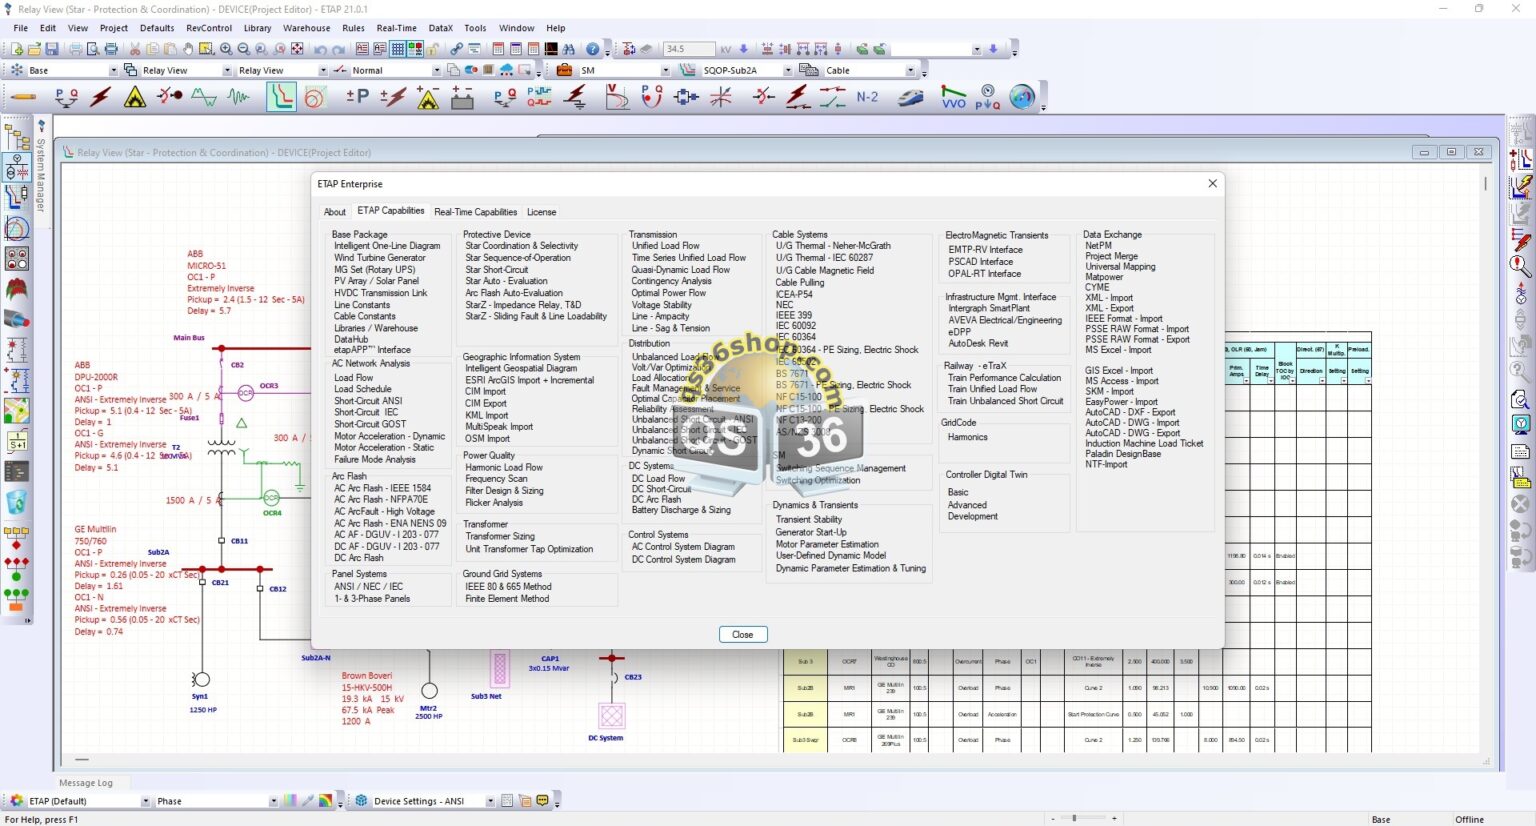Select the VVO study mode icon
The height and width of the screenshot is (826, 1536).
pyautogui.click(x=953, y=97)
